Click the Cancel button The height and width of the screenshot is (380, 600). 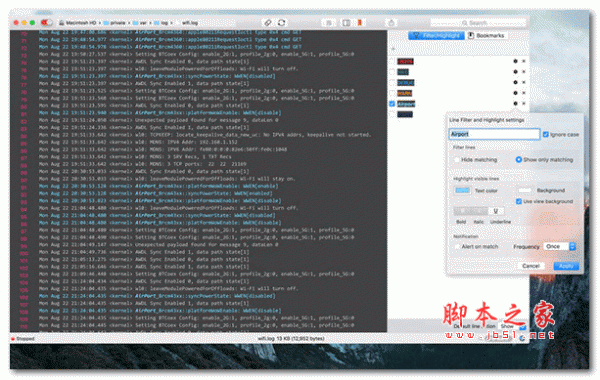pyautogui.click(x=531, y=266)
